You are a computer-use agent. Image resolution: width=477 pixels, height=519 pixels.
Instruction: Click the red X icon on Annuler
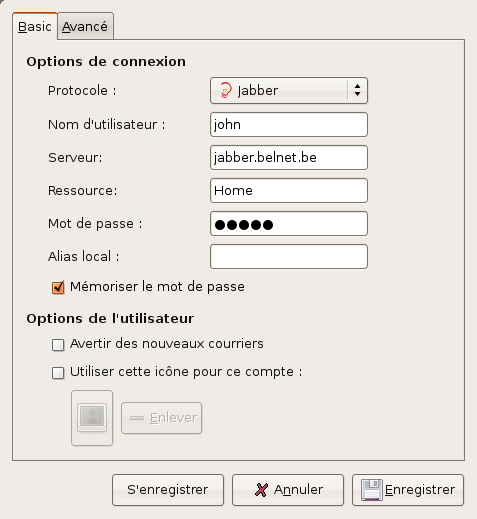pyautogui.click(x=261, y=490)
